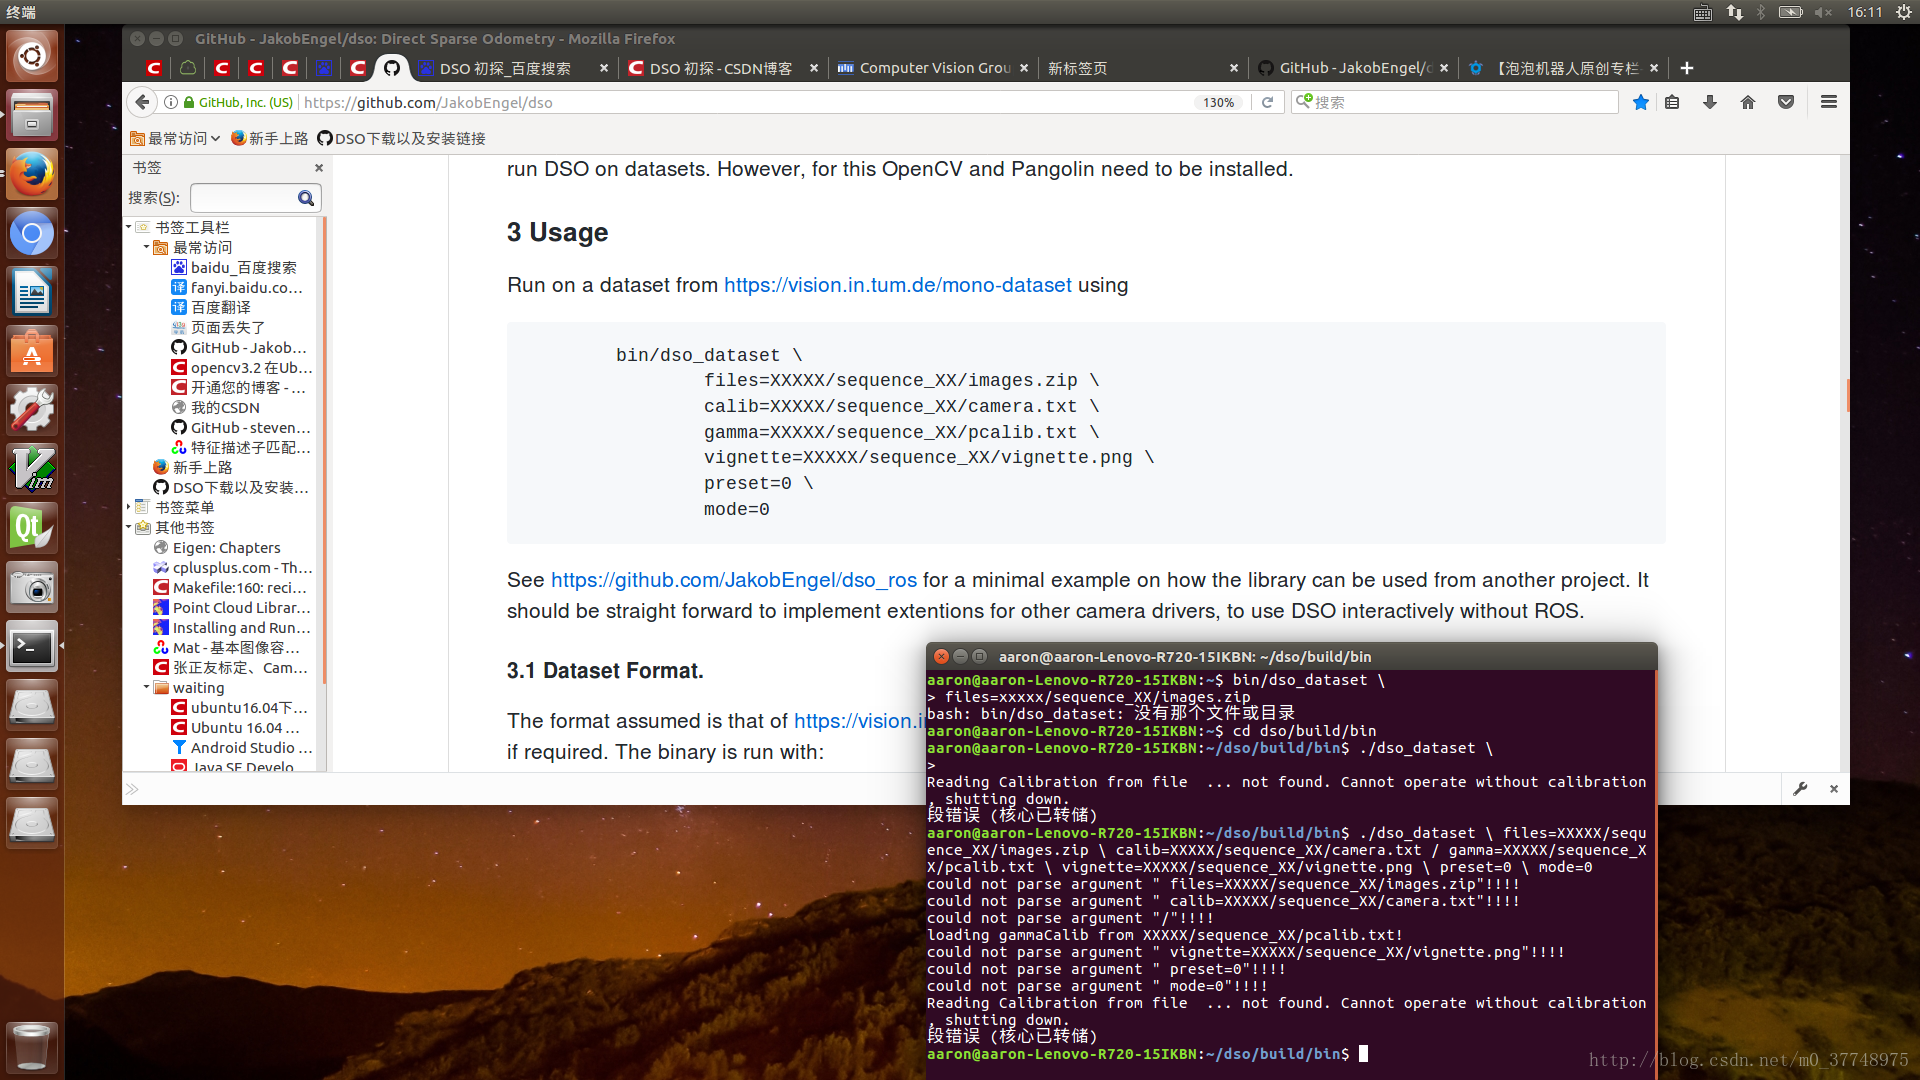Launch Qt Creator from dock

point(32,529)
